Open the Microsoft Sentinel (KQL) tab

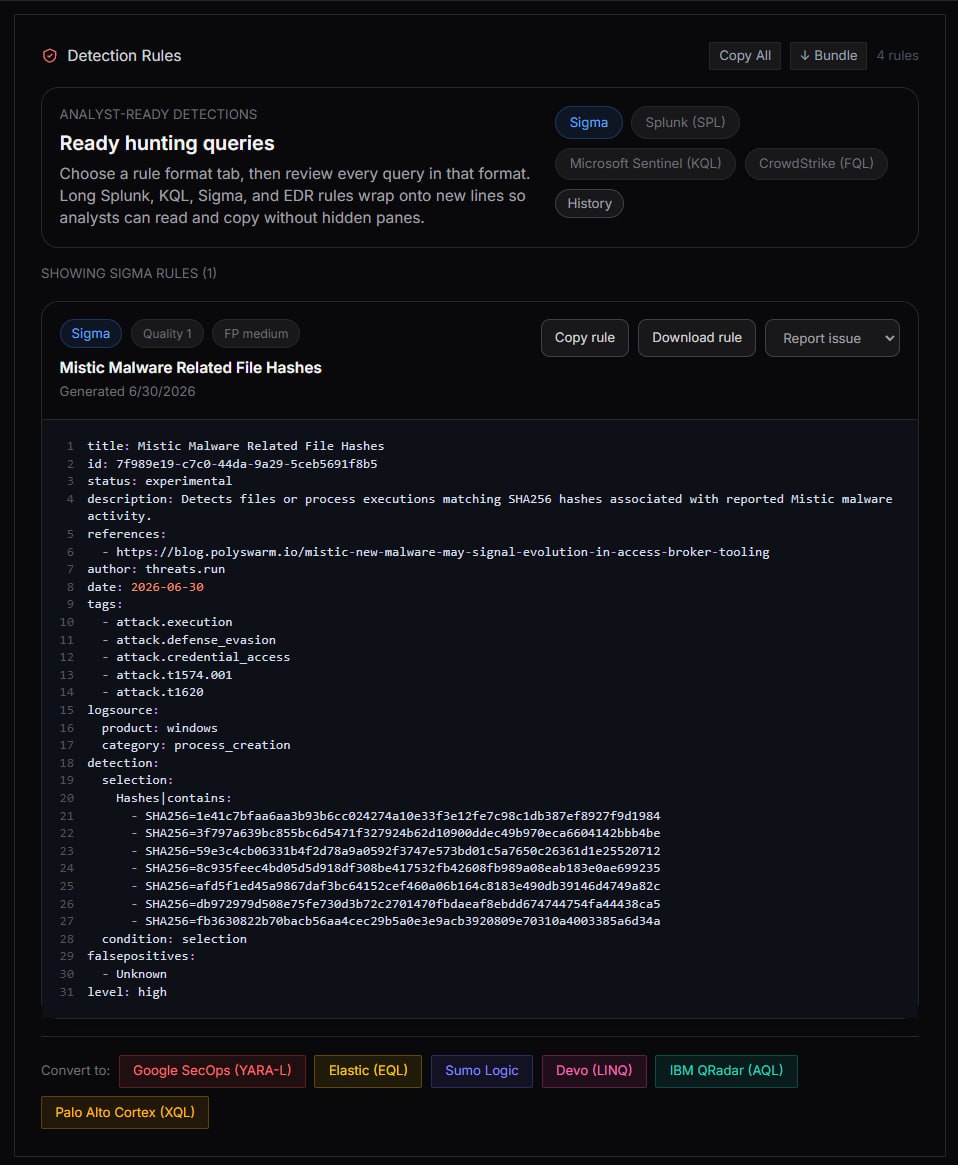[x=645, y=163]
